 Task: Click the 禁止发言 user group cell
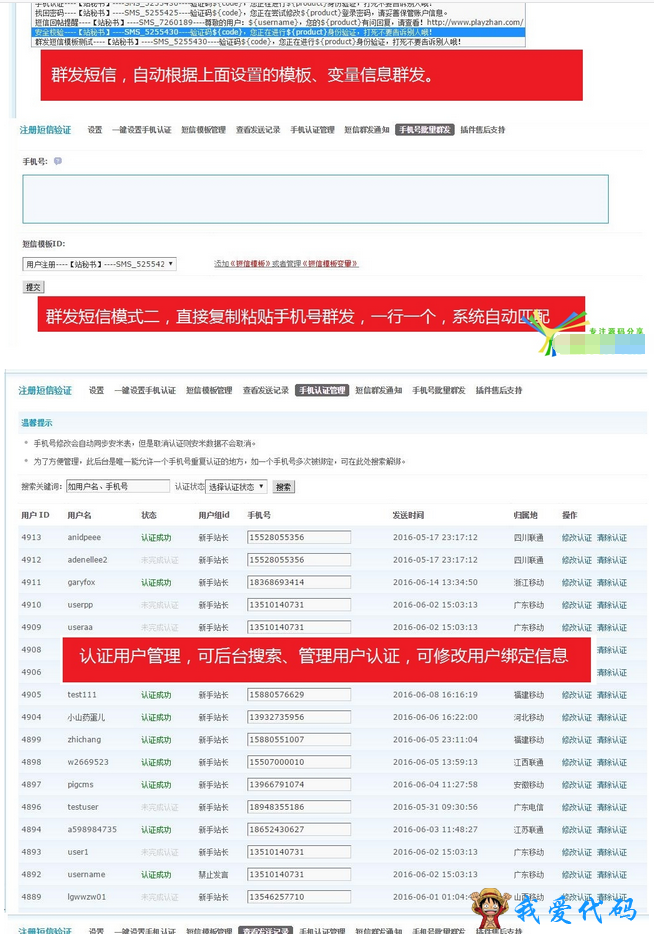pyautogui.click(x=213, y=875)
